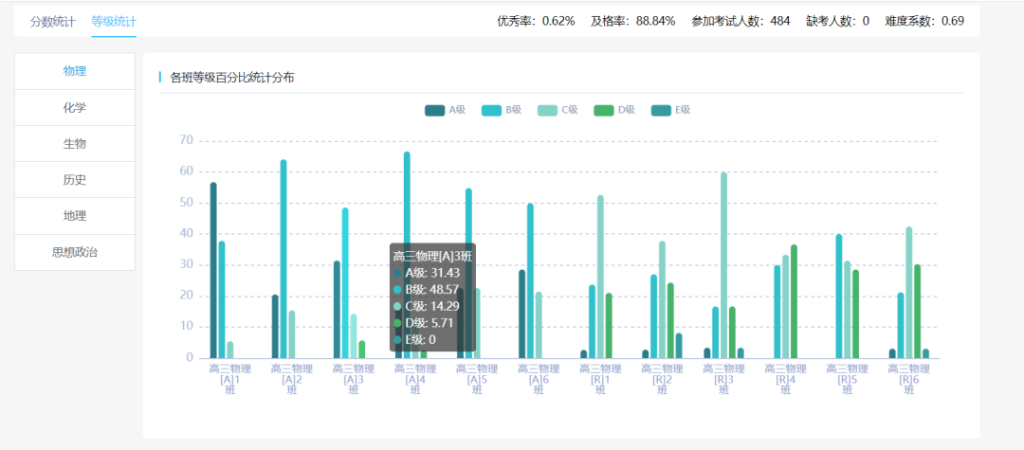The image size is (1024, 450).
Task: Click the 高三物理[R]5班 axis label
Action: tap(847, 379)
